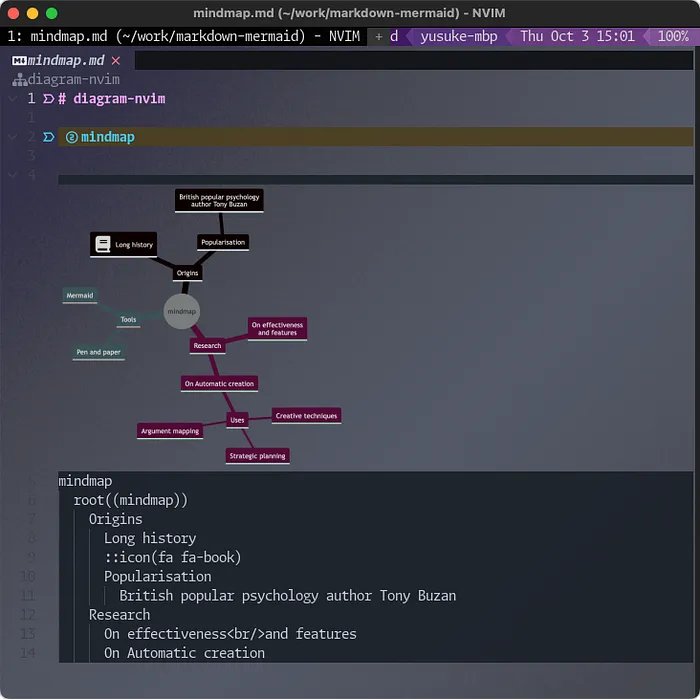Place cursor on '::icon(fa fa-book)' line
This screenshot has width=700, height=699.
click(x=172, y=558)
